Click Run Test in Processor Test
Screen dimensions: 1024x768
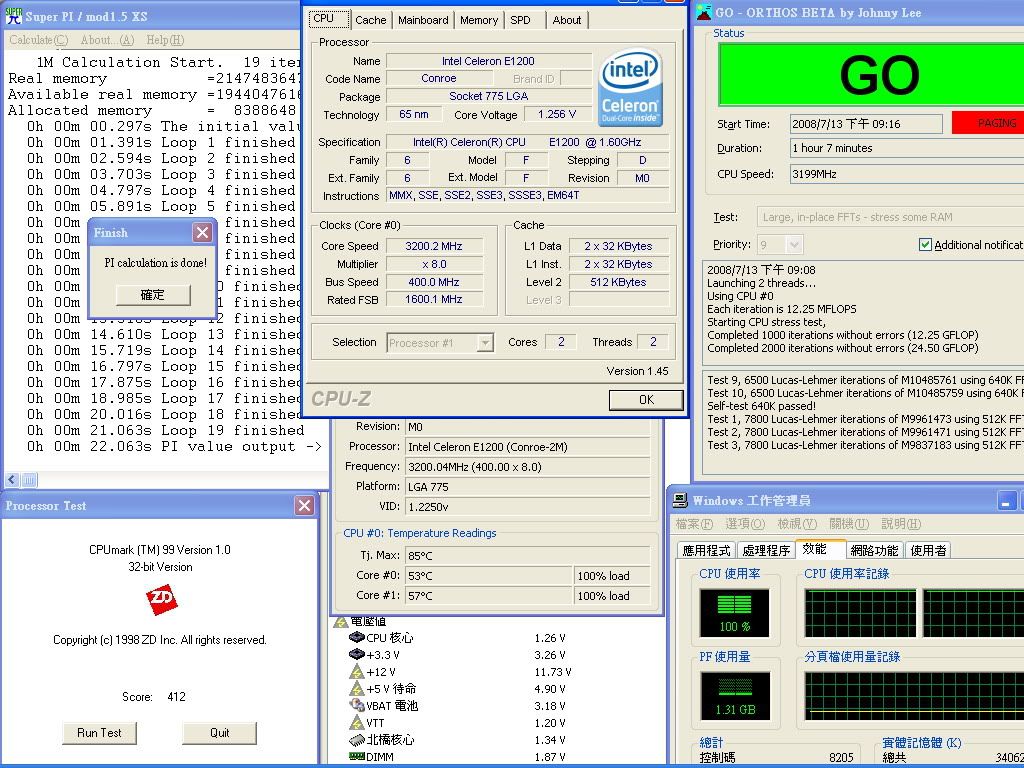[99, 733]
